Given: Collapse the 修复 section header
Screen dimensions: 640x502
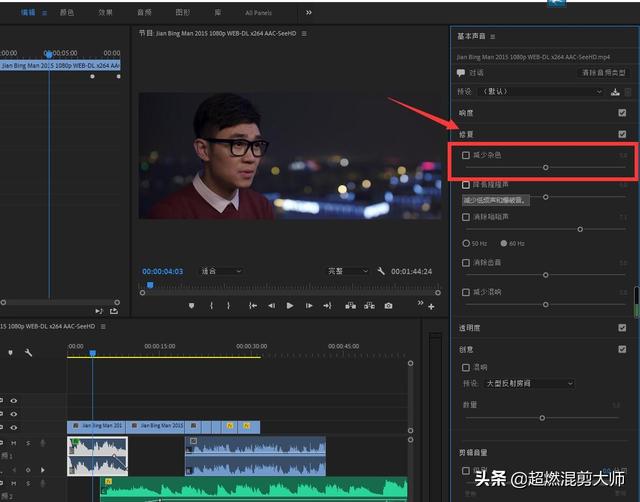Looking at the screenshot, I should point(466,134).
